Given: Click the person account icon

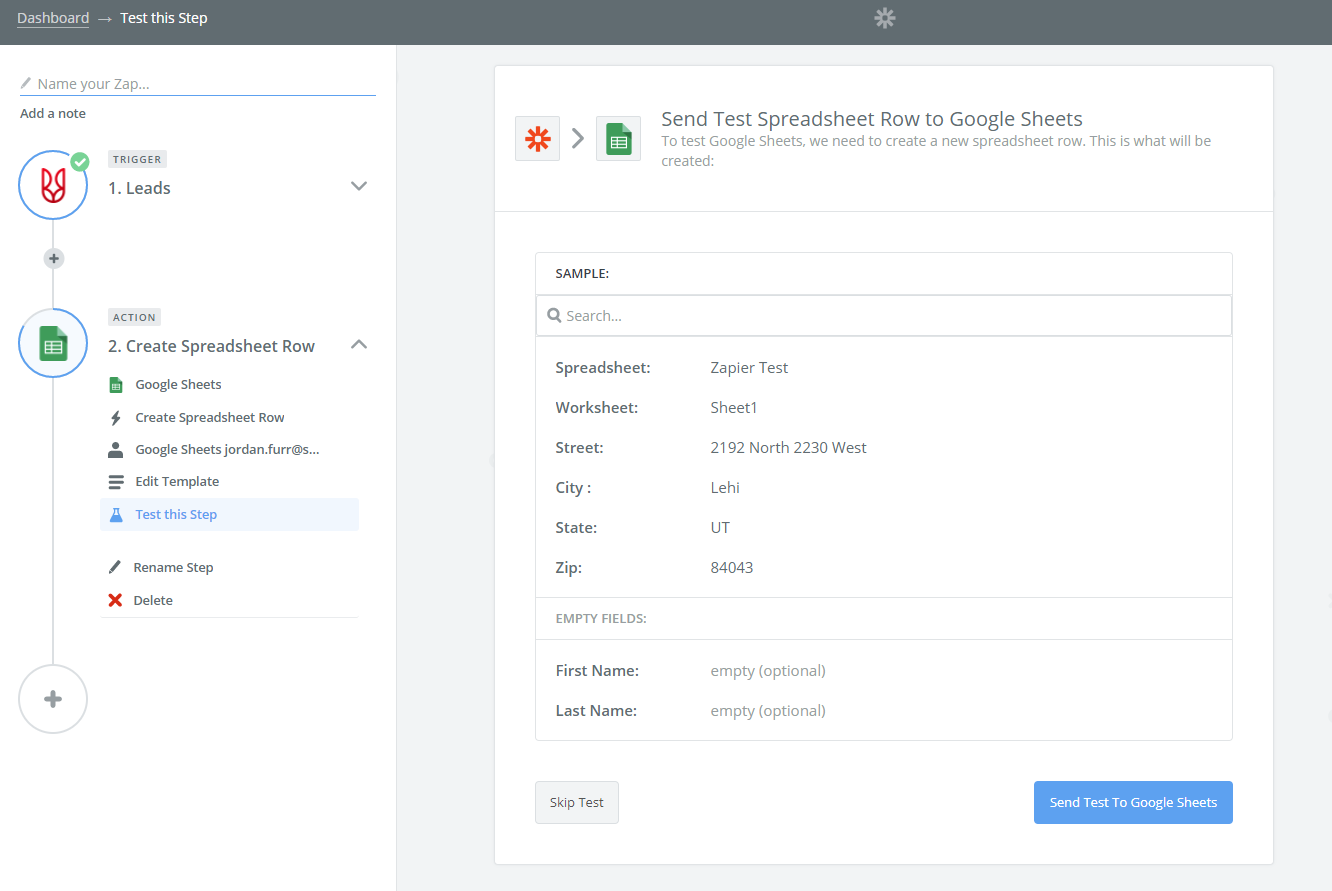Looking at the screenshot, I should click(116, 449).
